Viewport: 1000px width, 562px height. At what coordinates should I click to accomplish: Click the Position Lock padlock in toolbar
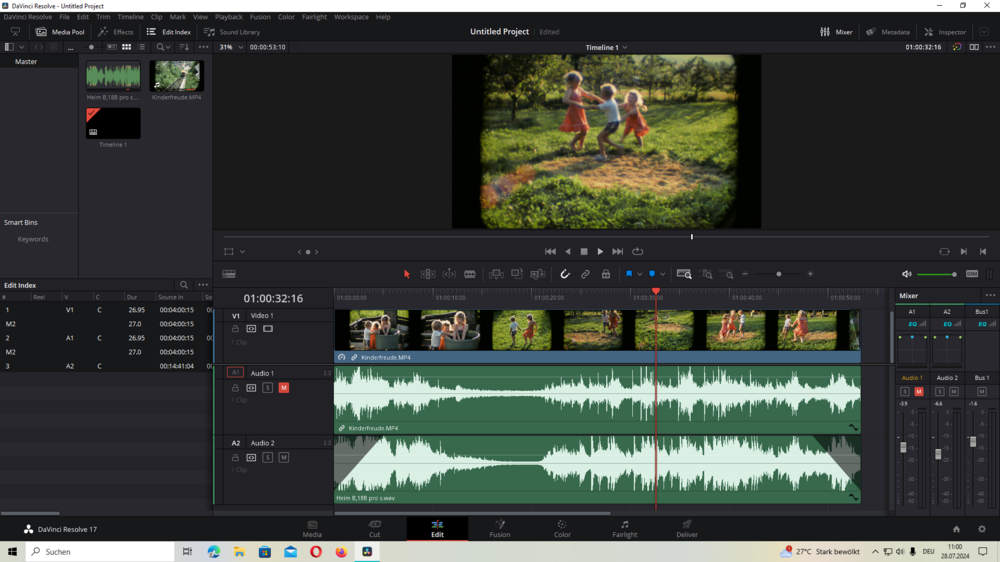pos(605,274)
